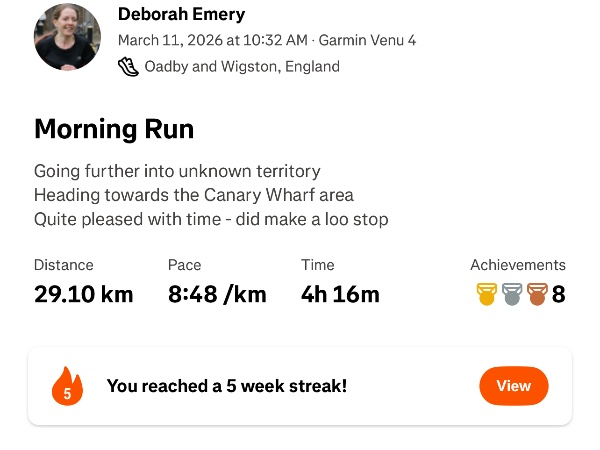The height and width of the screenshot is (450, 600).
Task: Click the gold trophy achievement icon
Action: pyautogui.click(x=487, y=294)
